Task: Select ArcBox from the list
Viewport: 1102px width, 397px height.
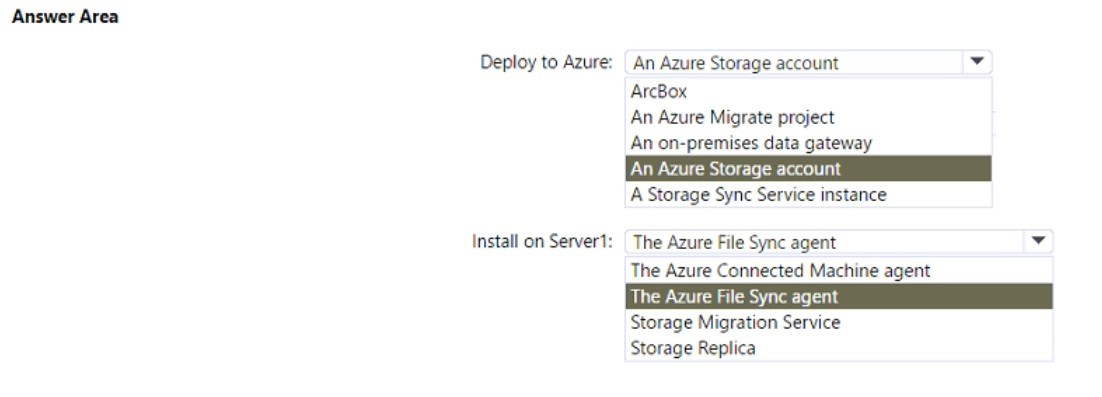Action: [x=808, y=91]
